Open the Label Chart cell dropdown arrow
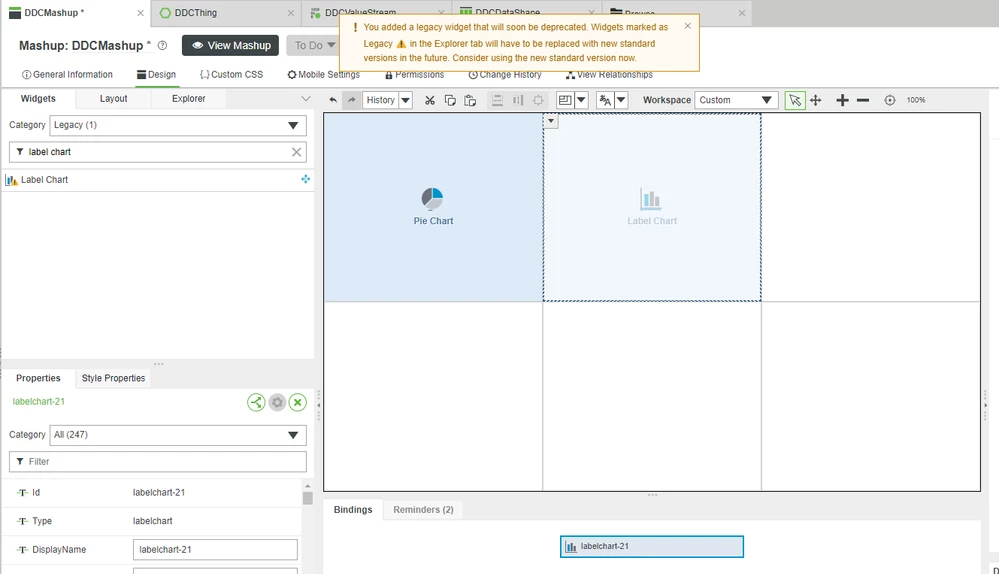The height and width of the screenshot is (574, 999). pos(551,121)
